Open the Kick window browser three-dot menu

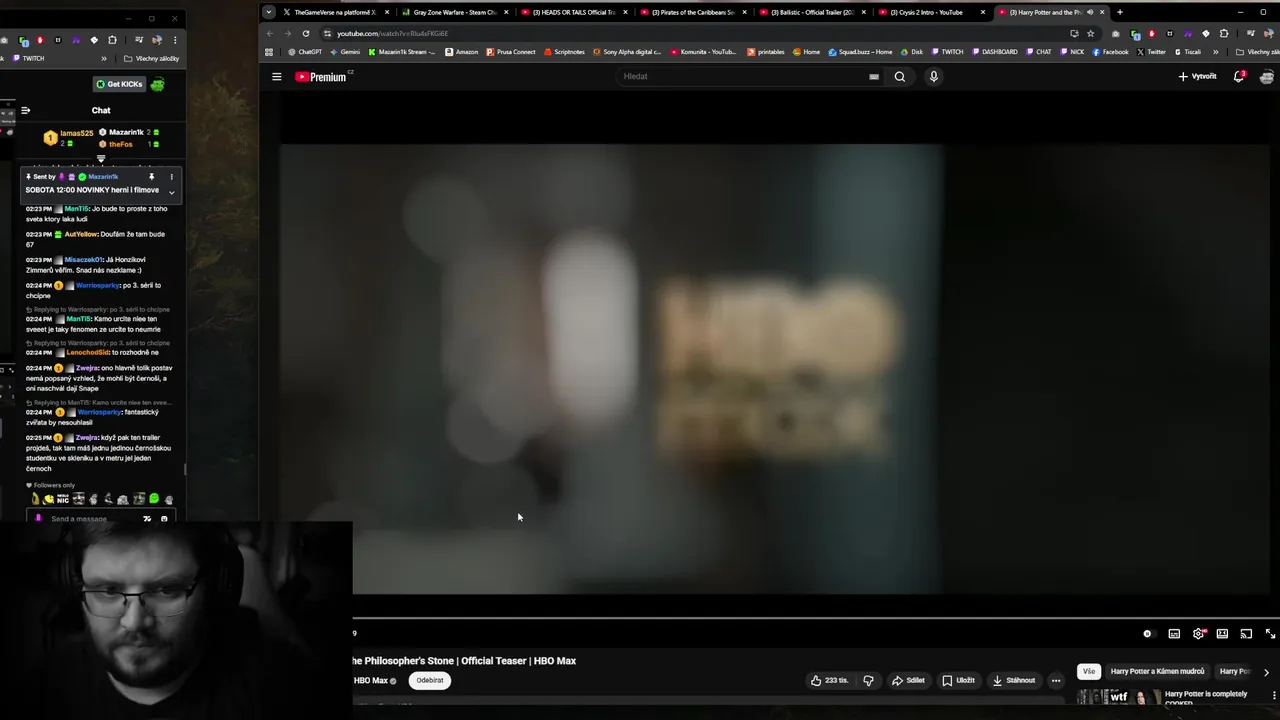click(x=175, y=40)
